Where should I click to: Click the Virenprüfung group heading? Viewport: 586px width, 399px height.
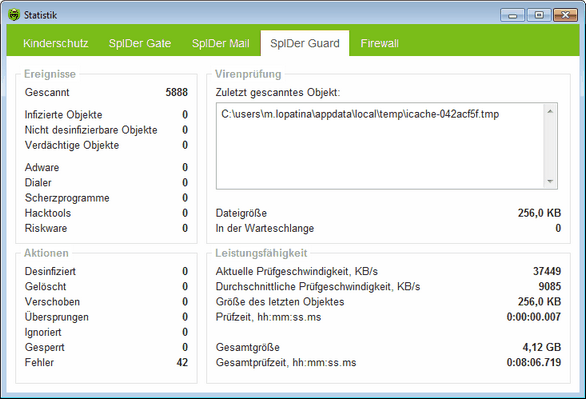coord(248,74)
